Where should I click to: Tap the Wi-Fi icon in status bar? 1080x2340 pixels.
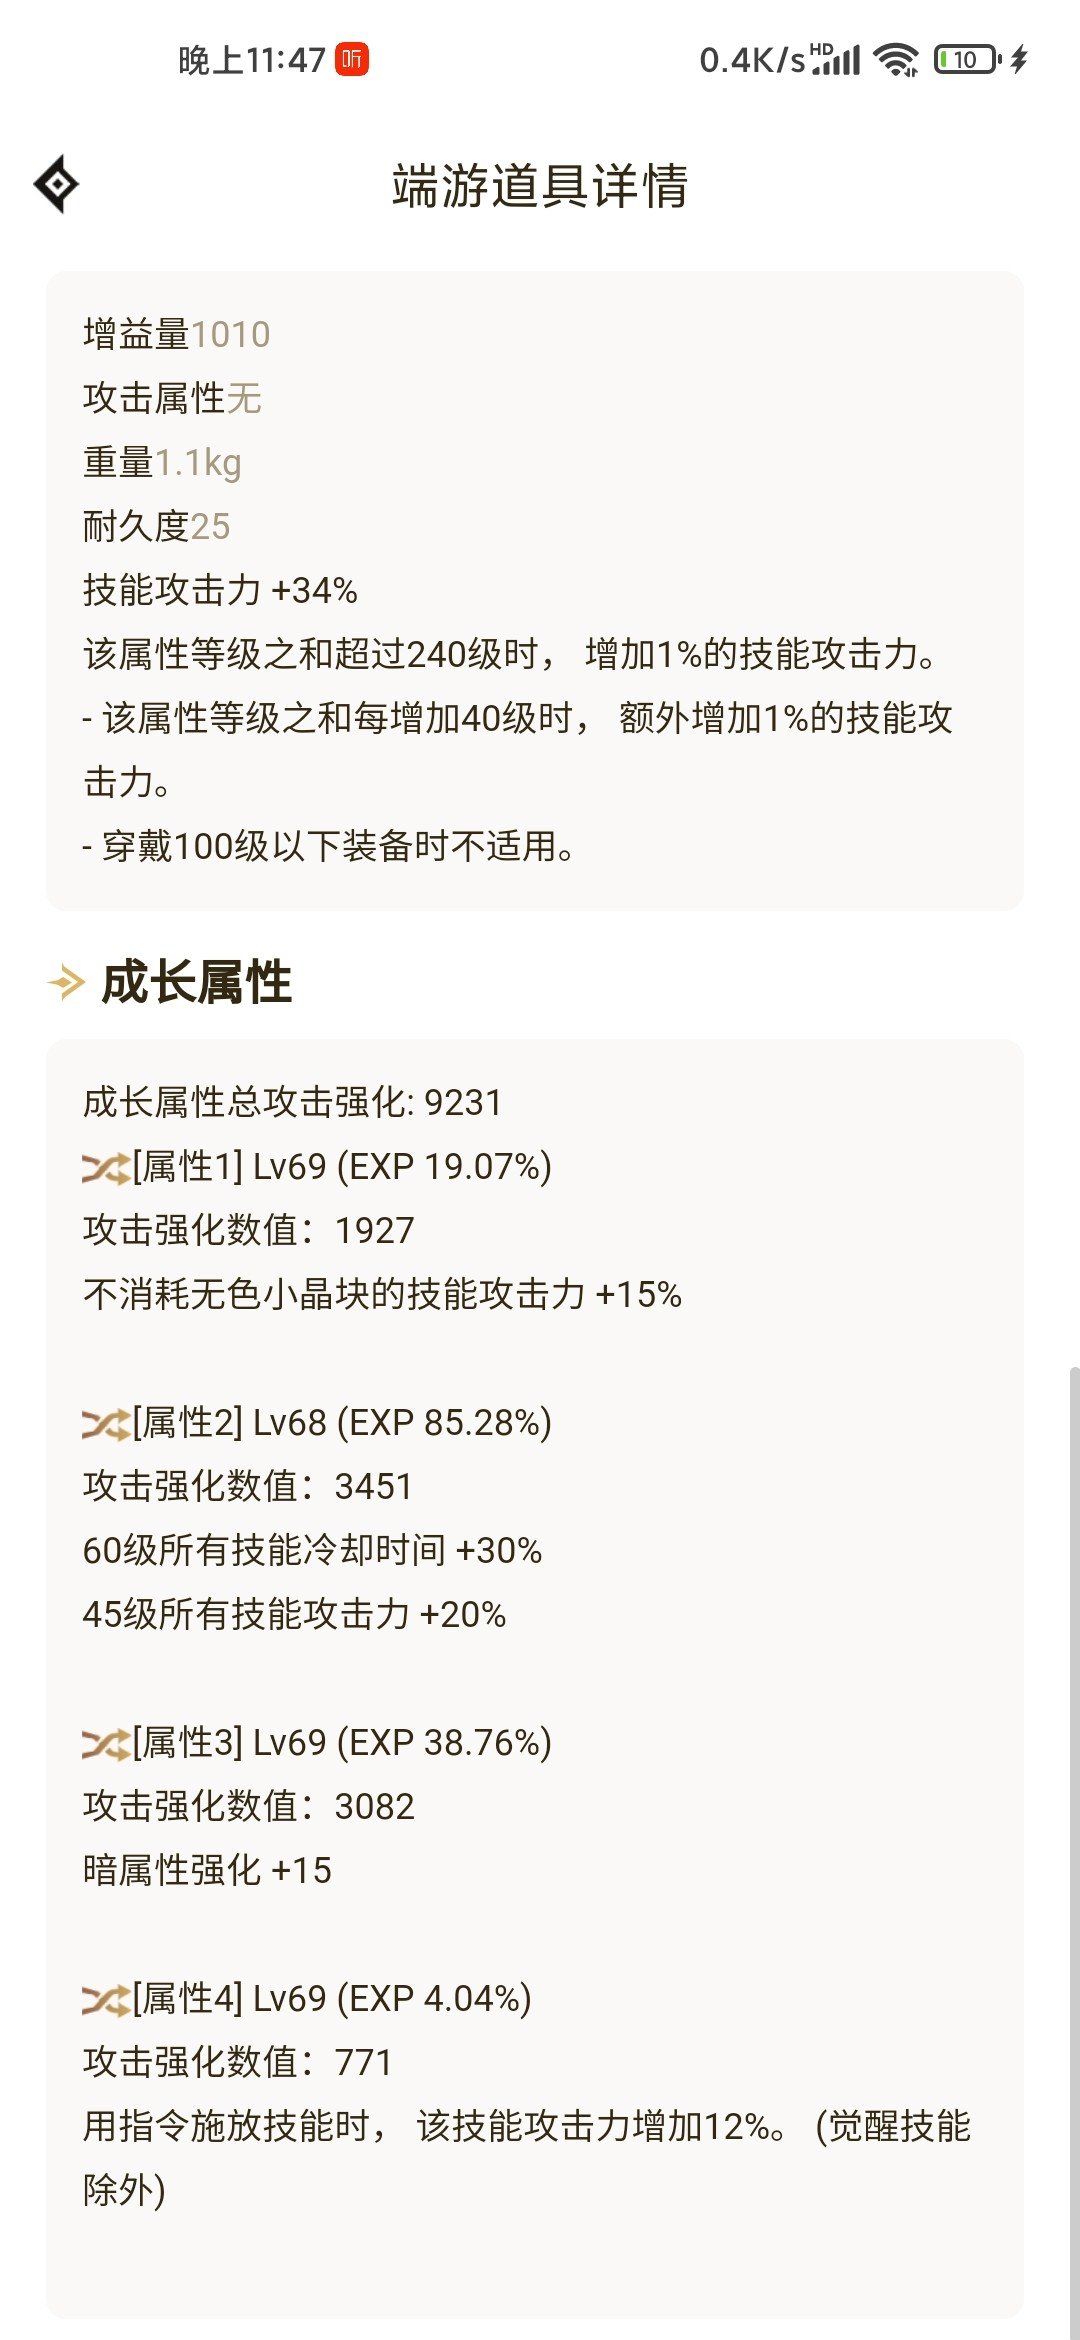click(896, 60)
